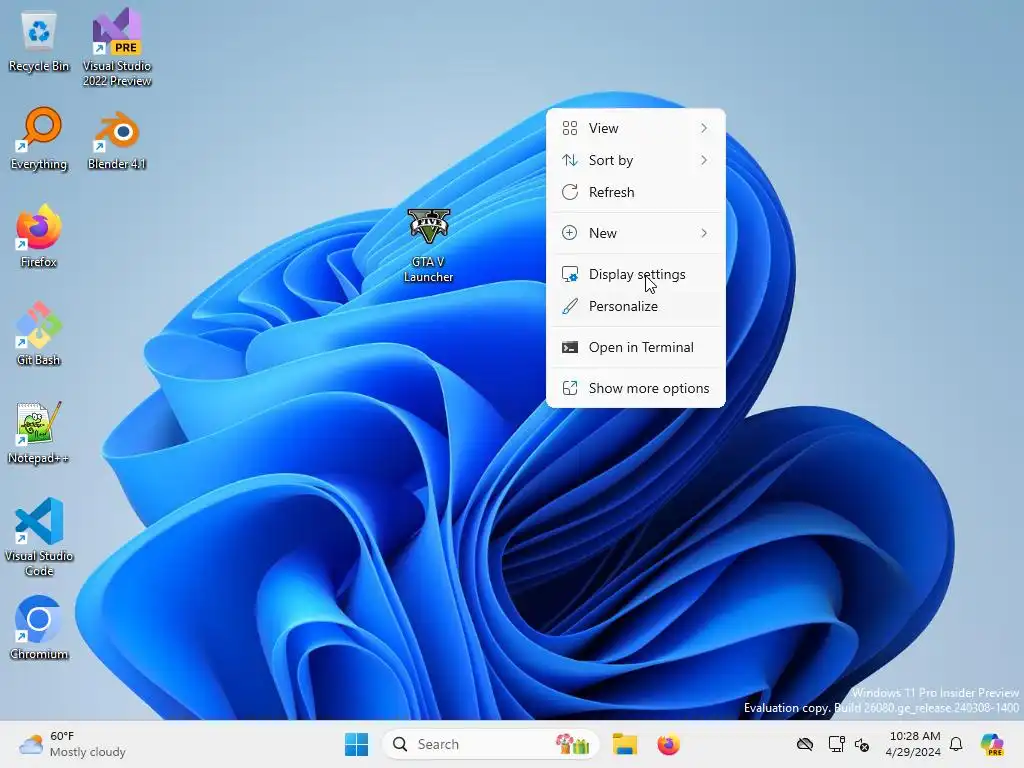Open the Copilot Preview taskbar icon
The width and height of the screenshot is (1024, 768).
pyautogui.click(x=992, y=744)
